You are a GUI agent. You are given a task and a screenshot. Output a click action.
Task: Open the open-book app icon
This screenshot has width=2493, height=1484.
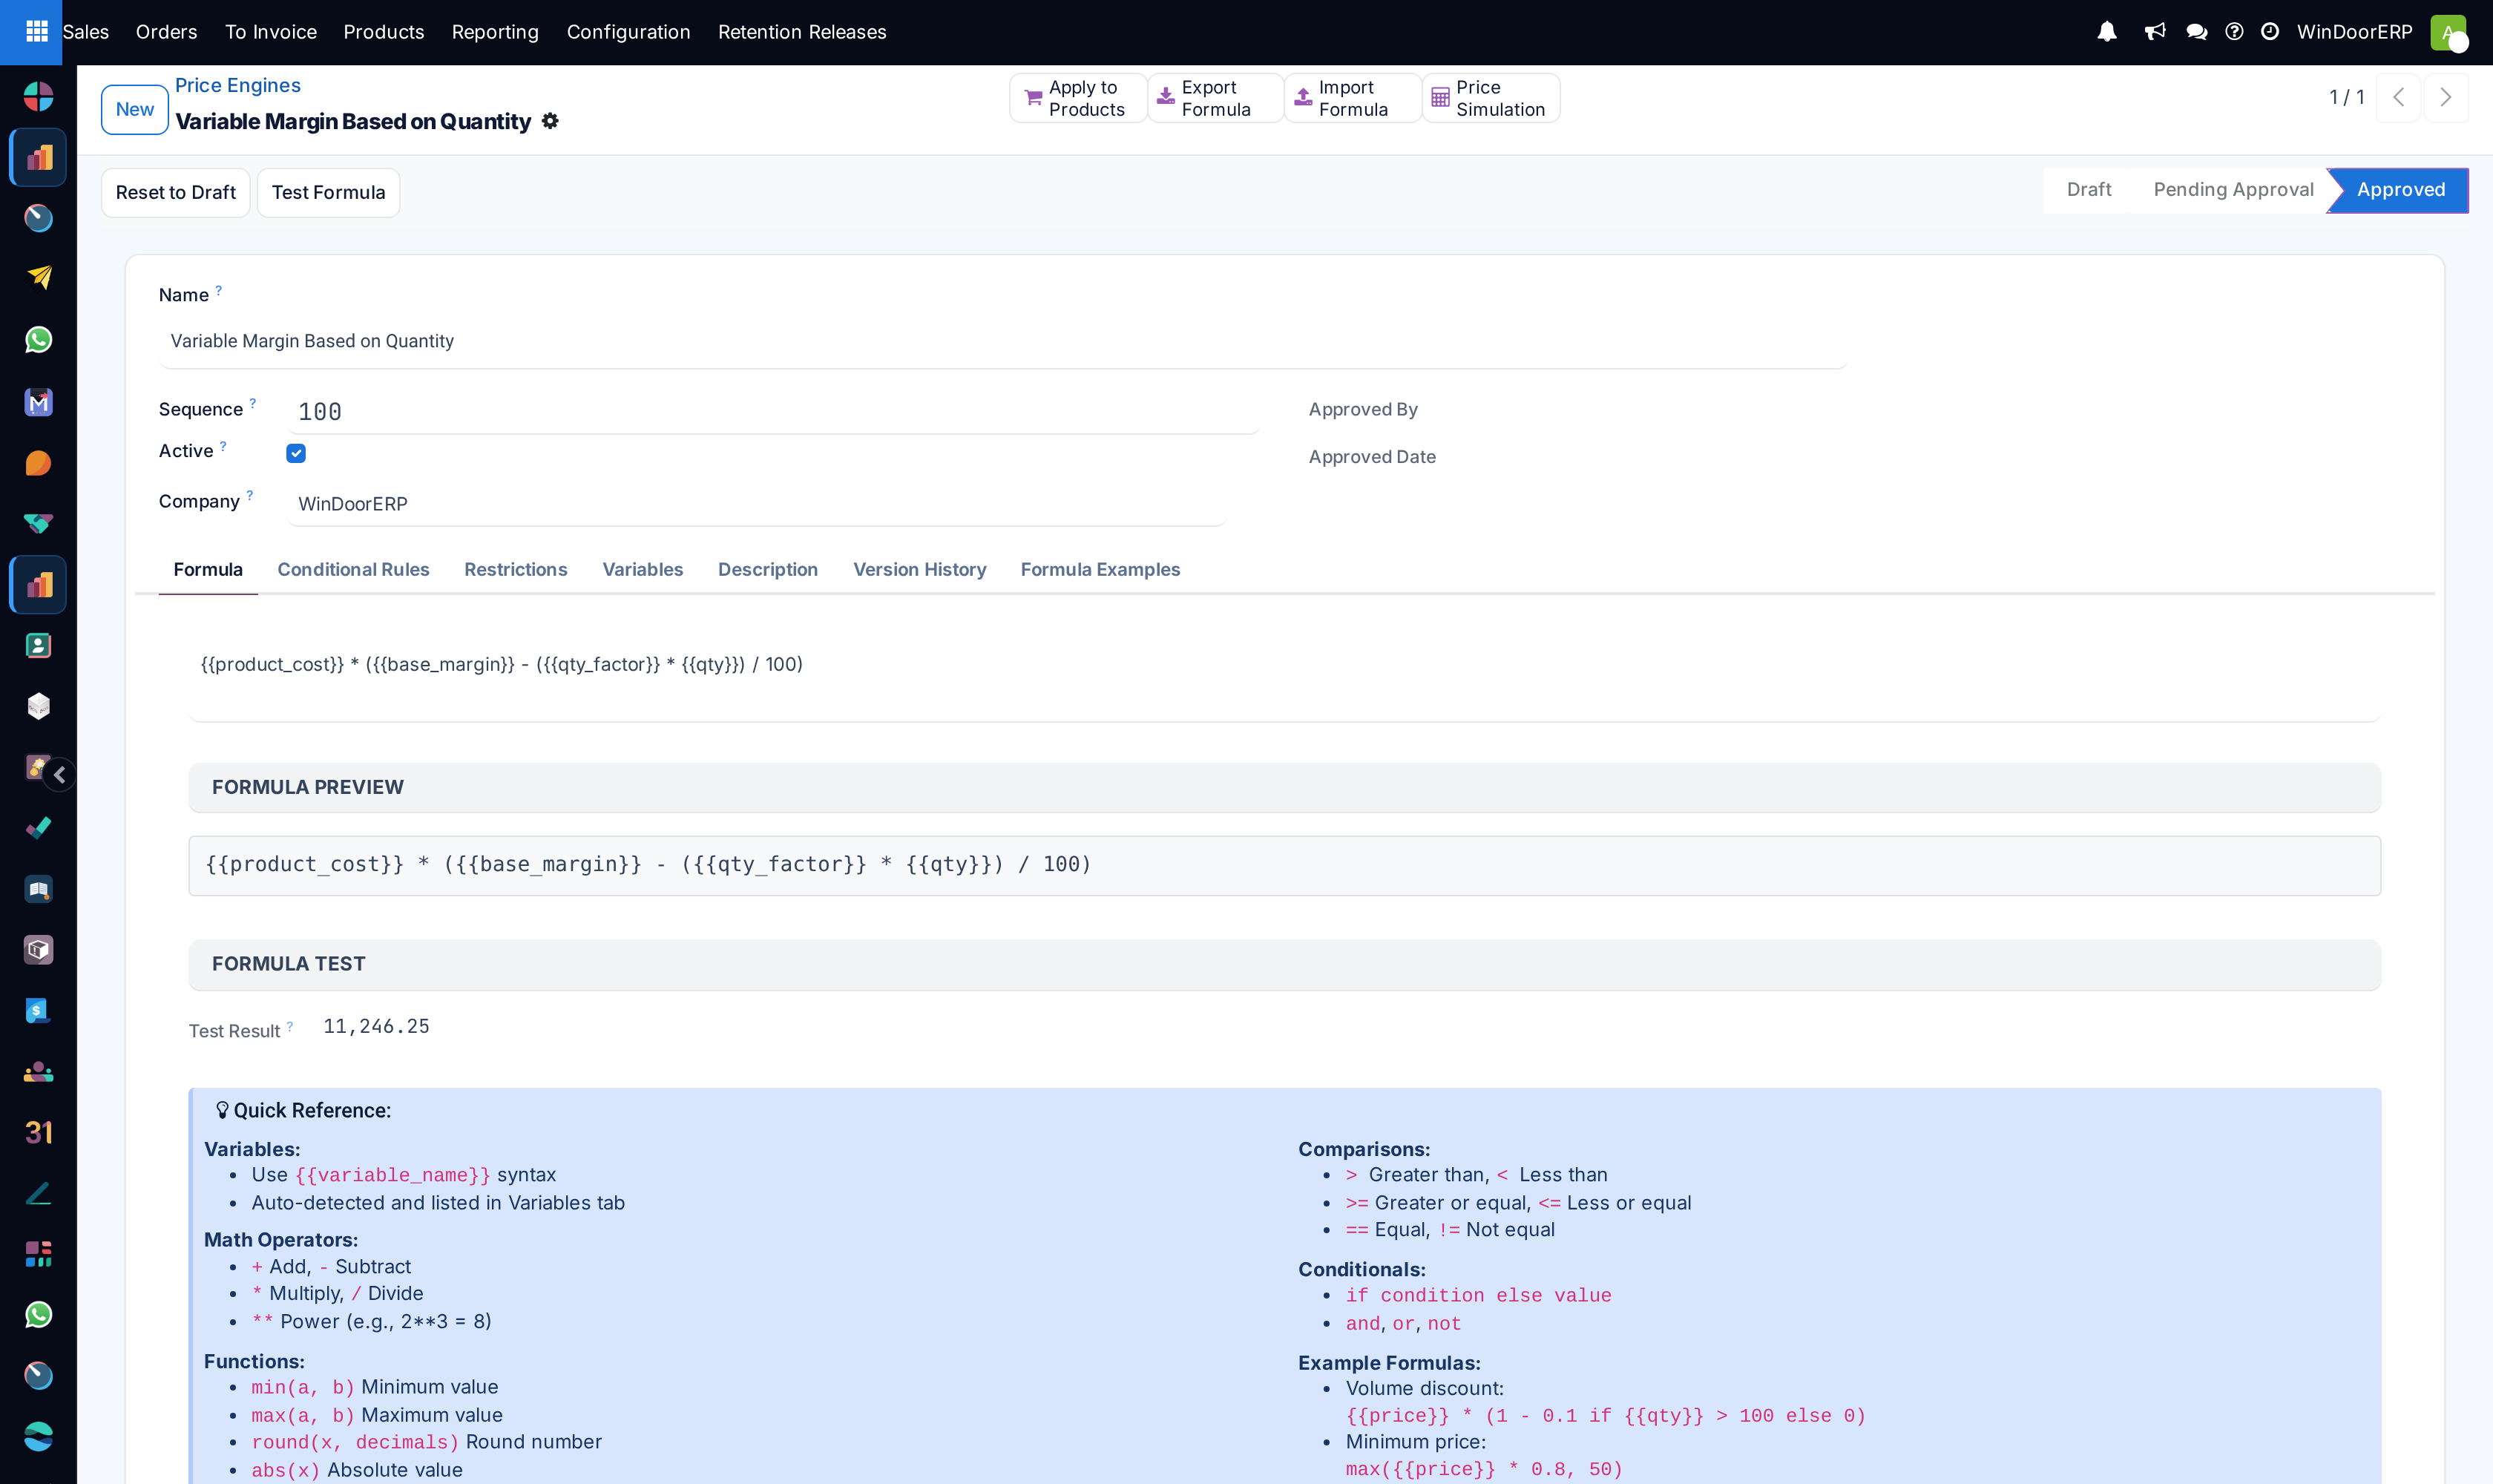pyautogui.click(x=38, y=889)
